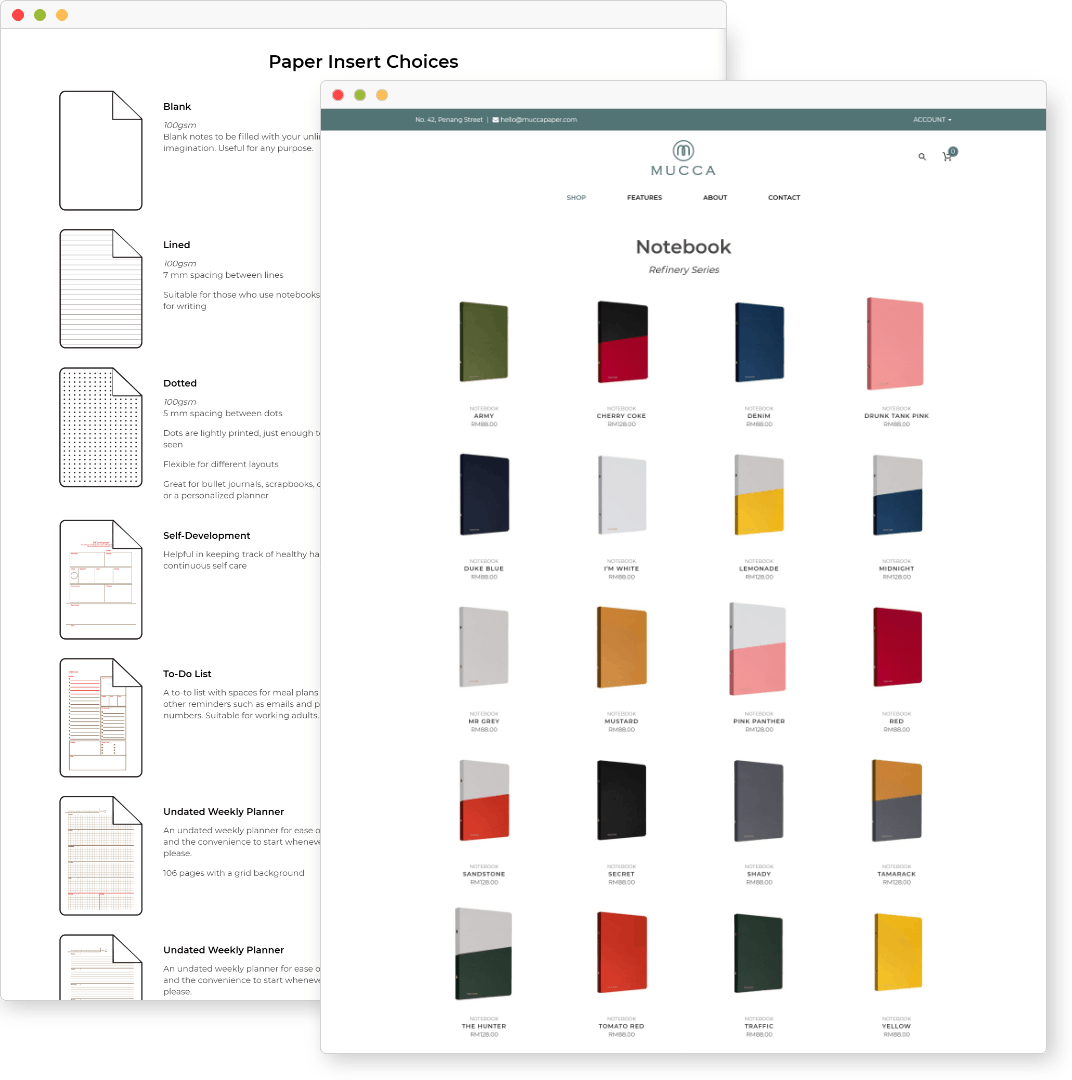Expand the ACCOUNT dropdown
Screen dimensions: 1072x1080
tap(932, 120)
